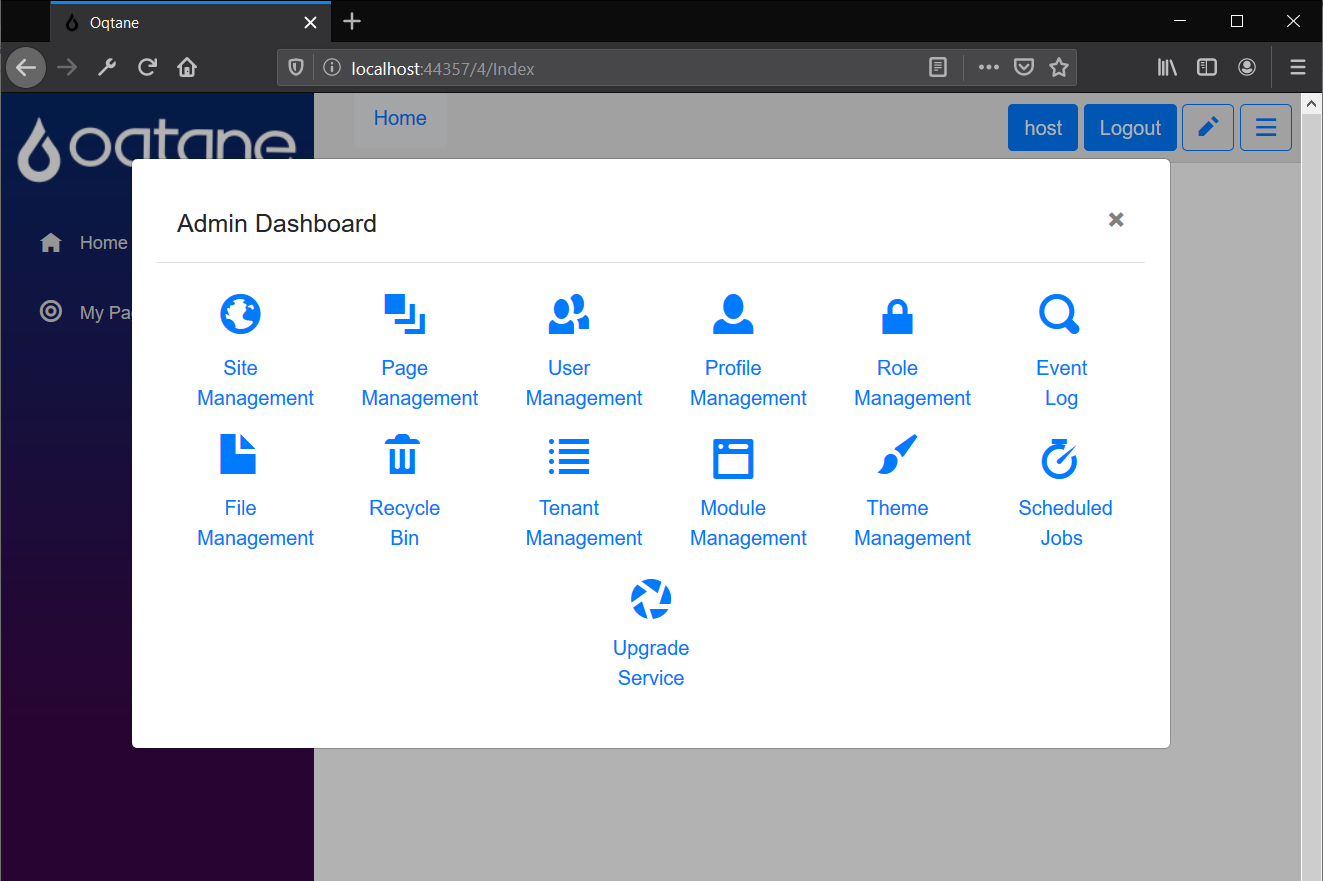
Task: Toggle edit mode with pencil button
Action: click(1207, 128)
